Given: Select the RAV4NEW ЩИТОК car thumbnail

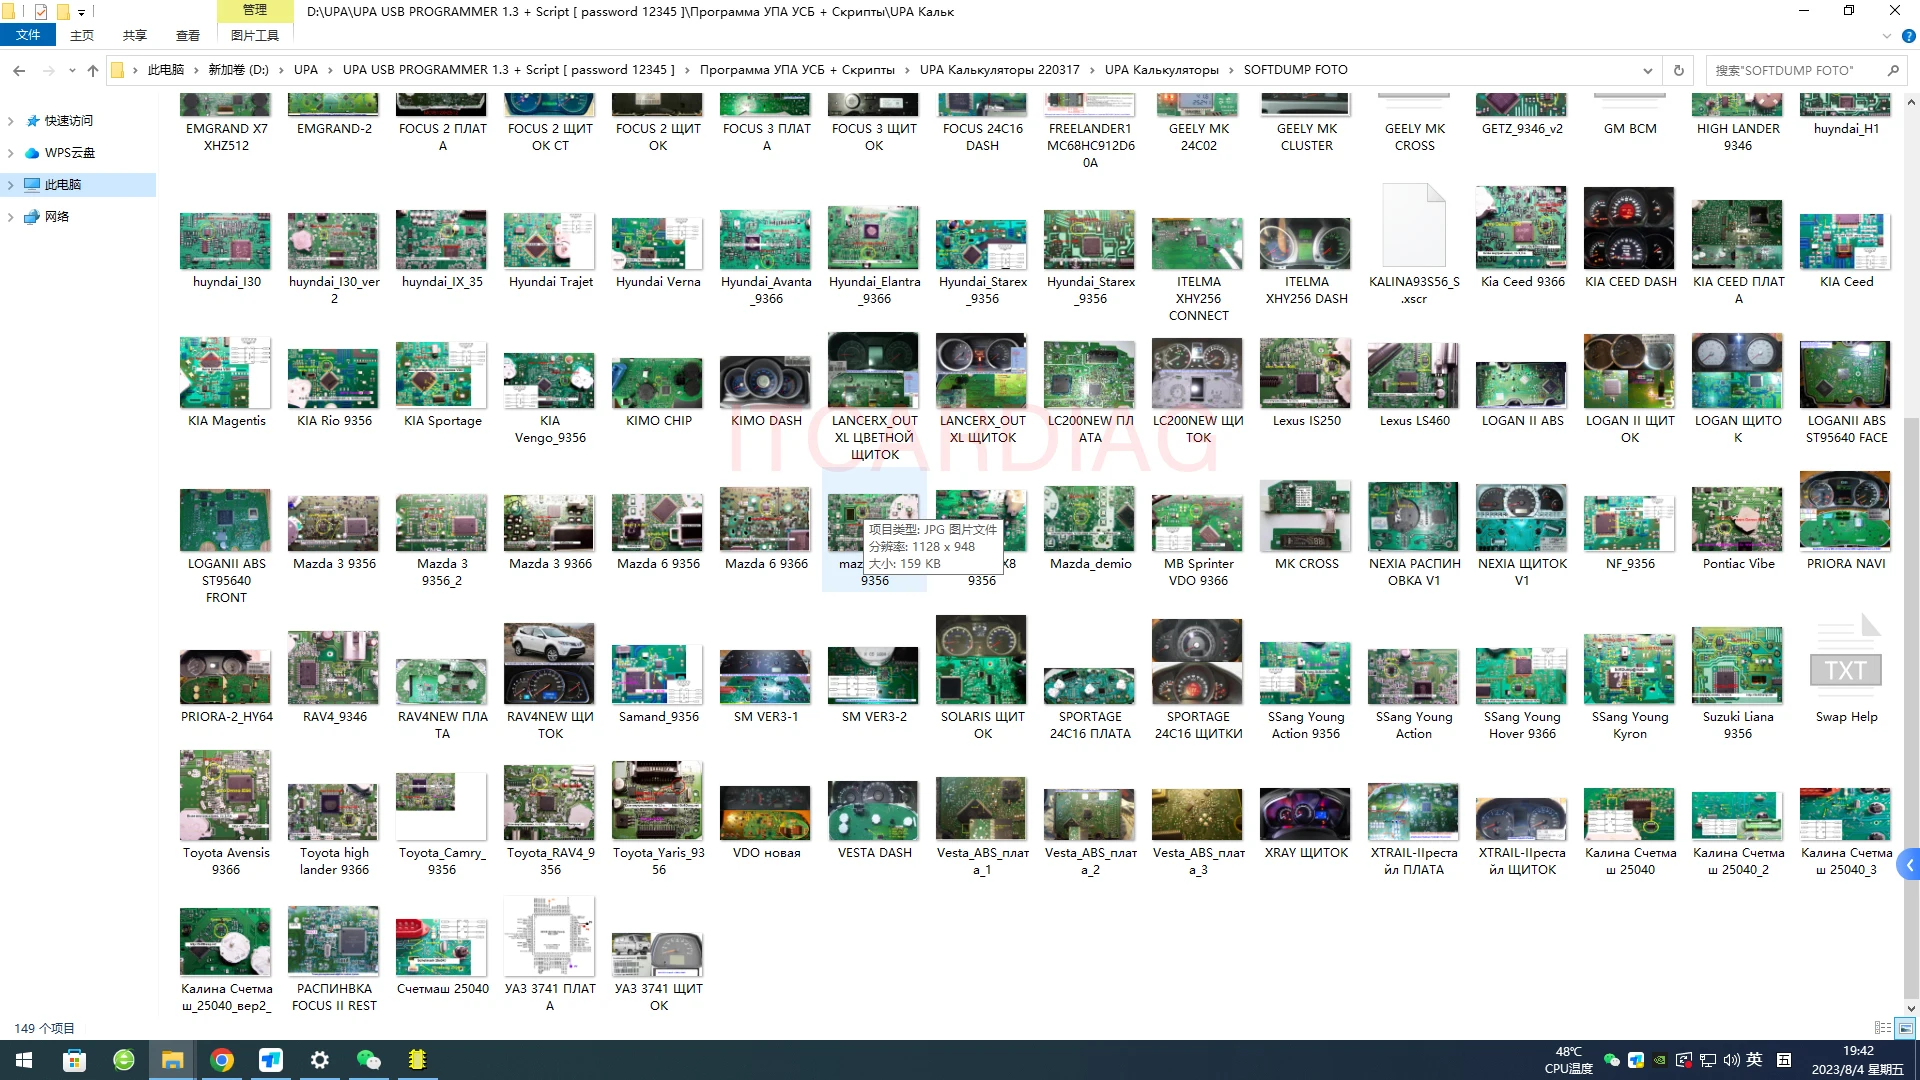Looking at the screenshot, I should (549, 664).
